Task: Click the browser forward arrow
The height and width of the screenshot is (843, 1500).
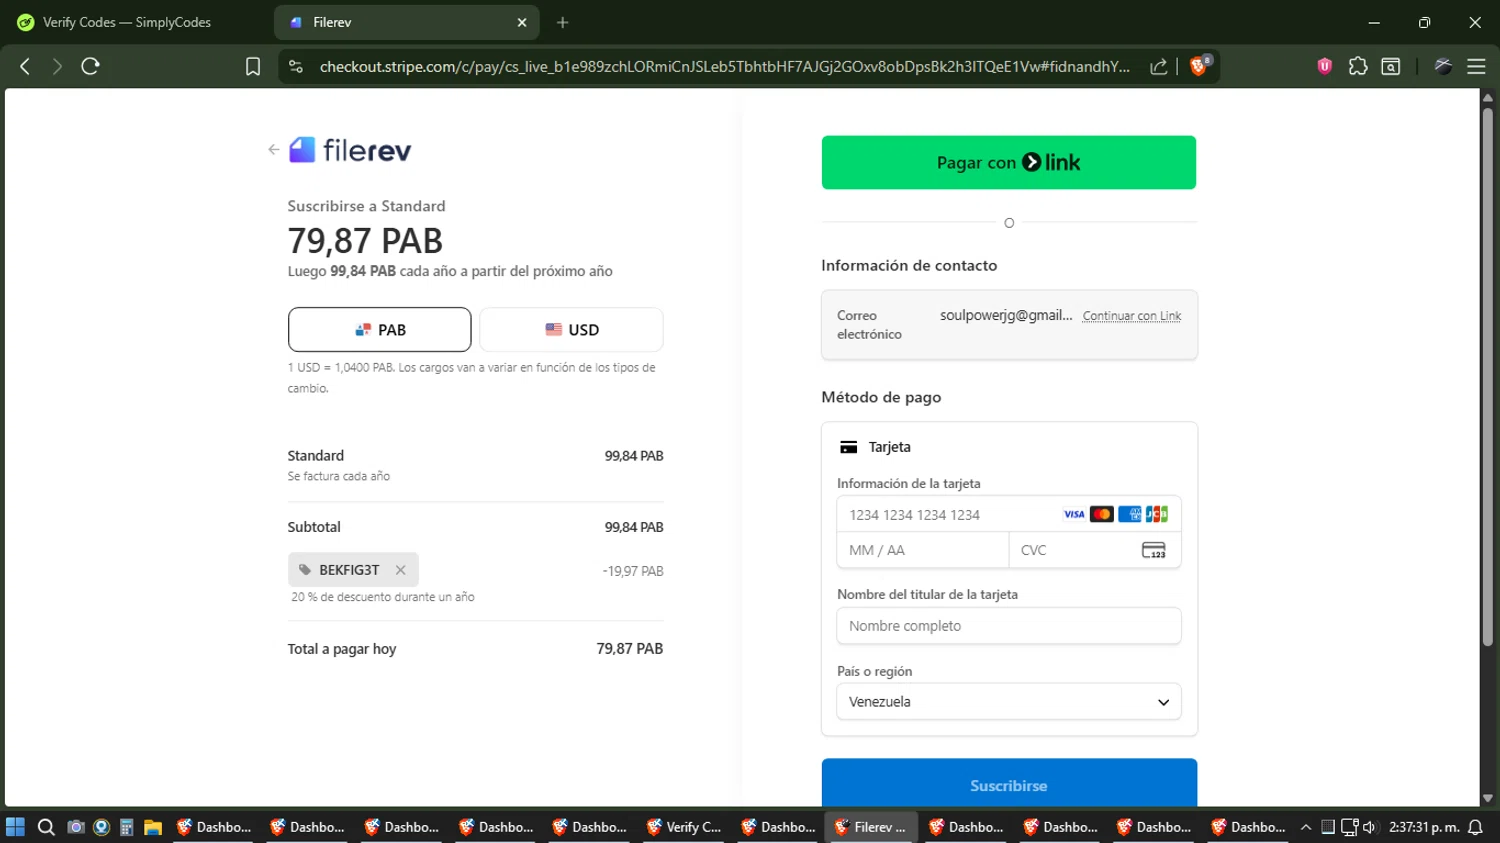Action: [x=57, y=66]
